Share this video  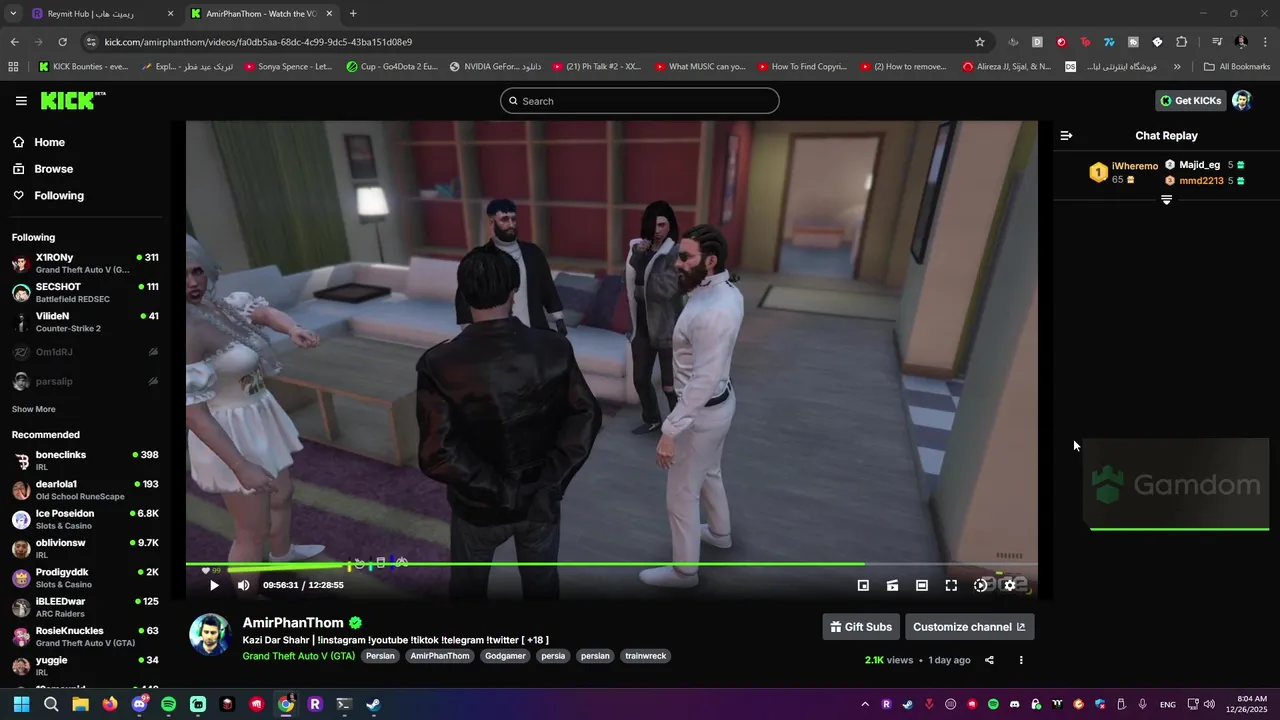click(989, 660)
